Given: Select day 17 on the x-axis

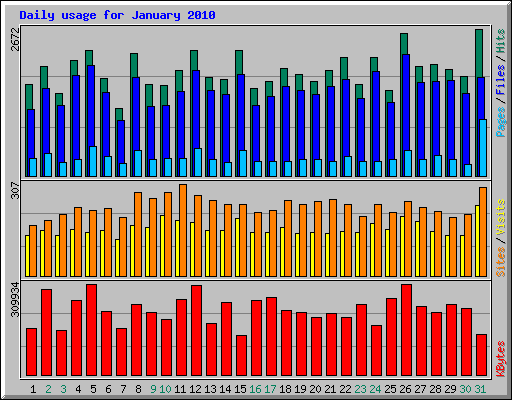Looking at the screenshot, I should click(x=270, y=389).
